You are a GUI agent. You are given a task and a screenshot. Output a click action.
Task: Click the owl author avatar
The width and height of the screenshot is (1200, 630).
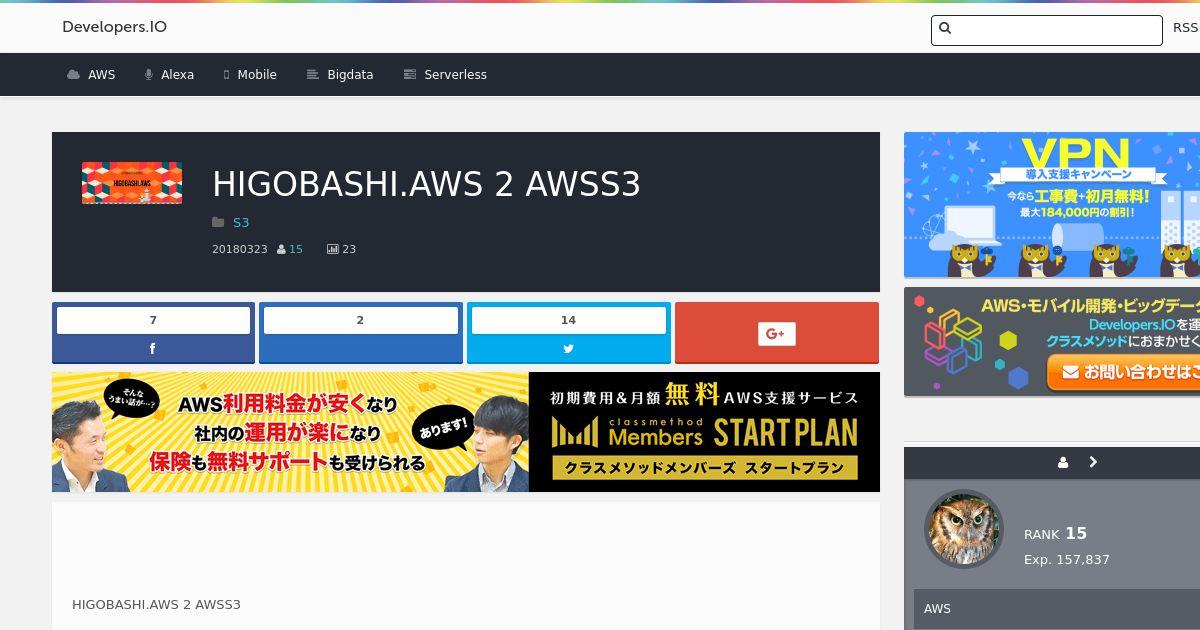tap(963, 529)
